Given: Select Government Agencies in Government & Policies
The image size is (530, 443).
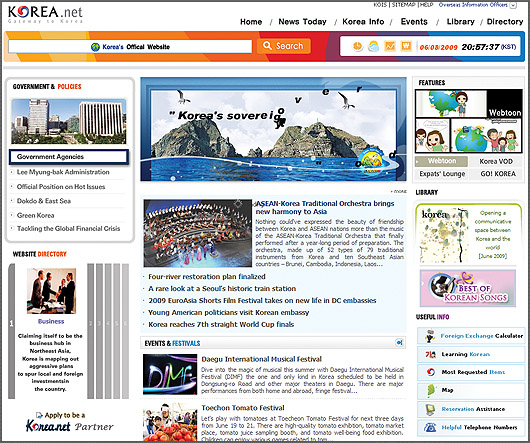Looking at the screenshot, I should pyautogui.click(x=69, y=157).
